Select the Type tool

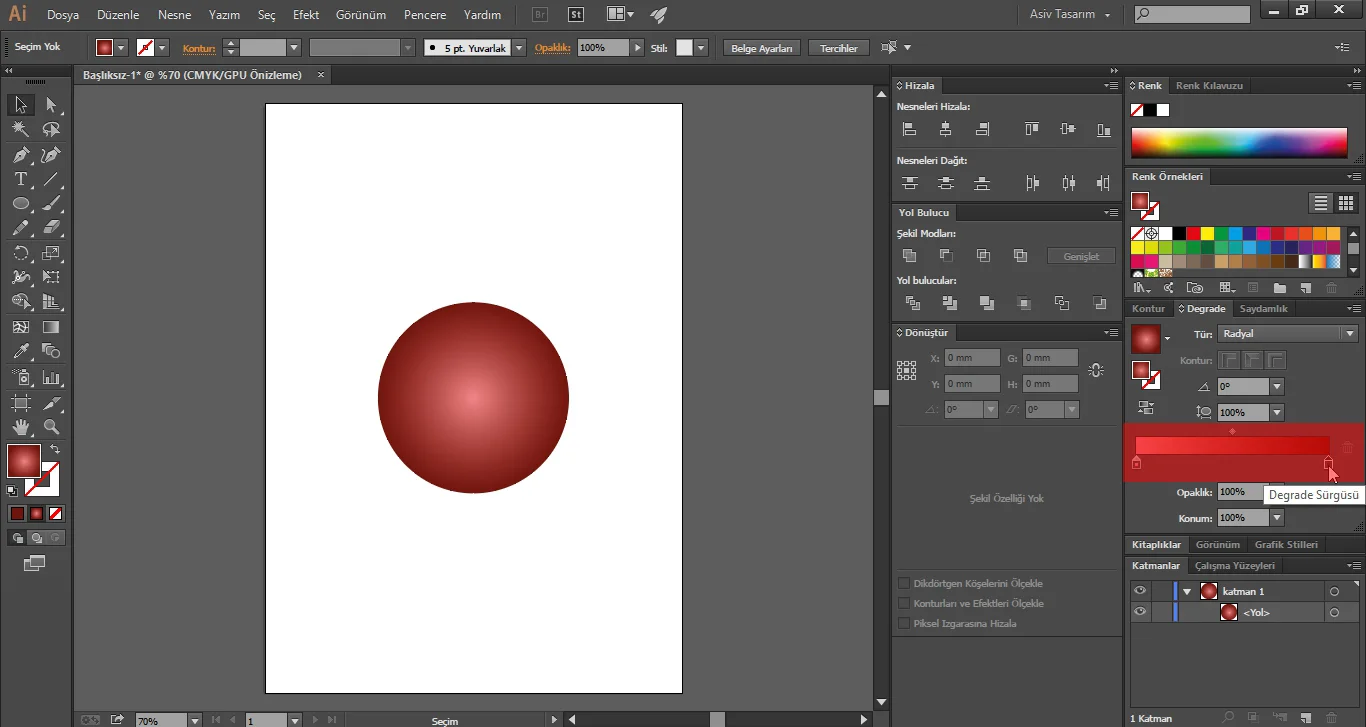[x=20, y=180]
